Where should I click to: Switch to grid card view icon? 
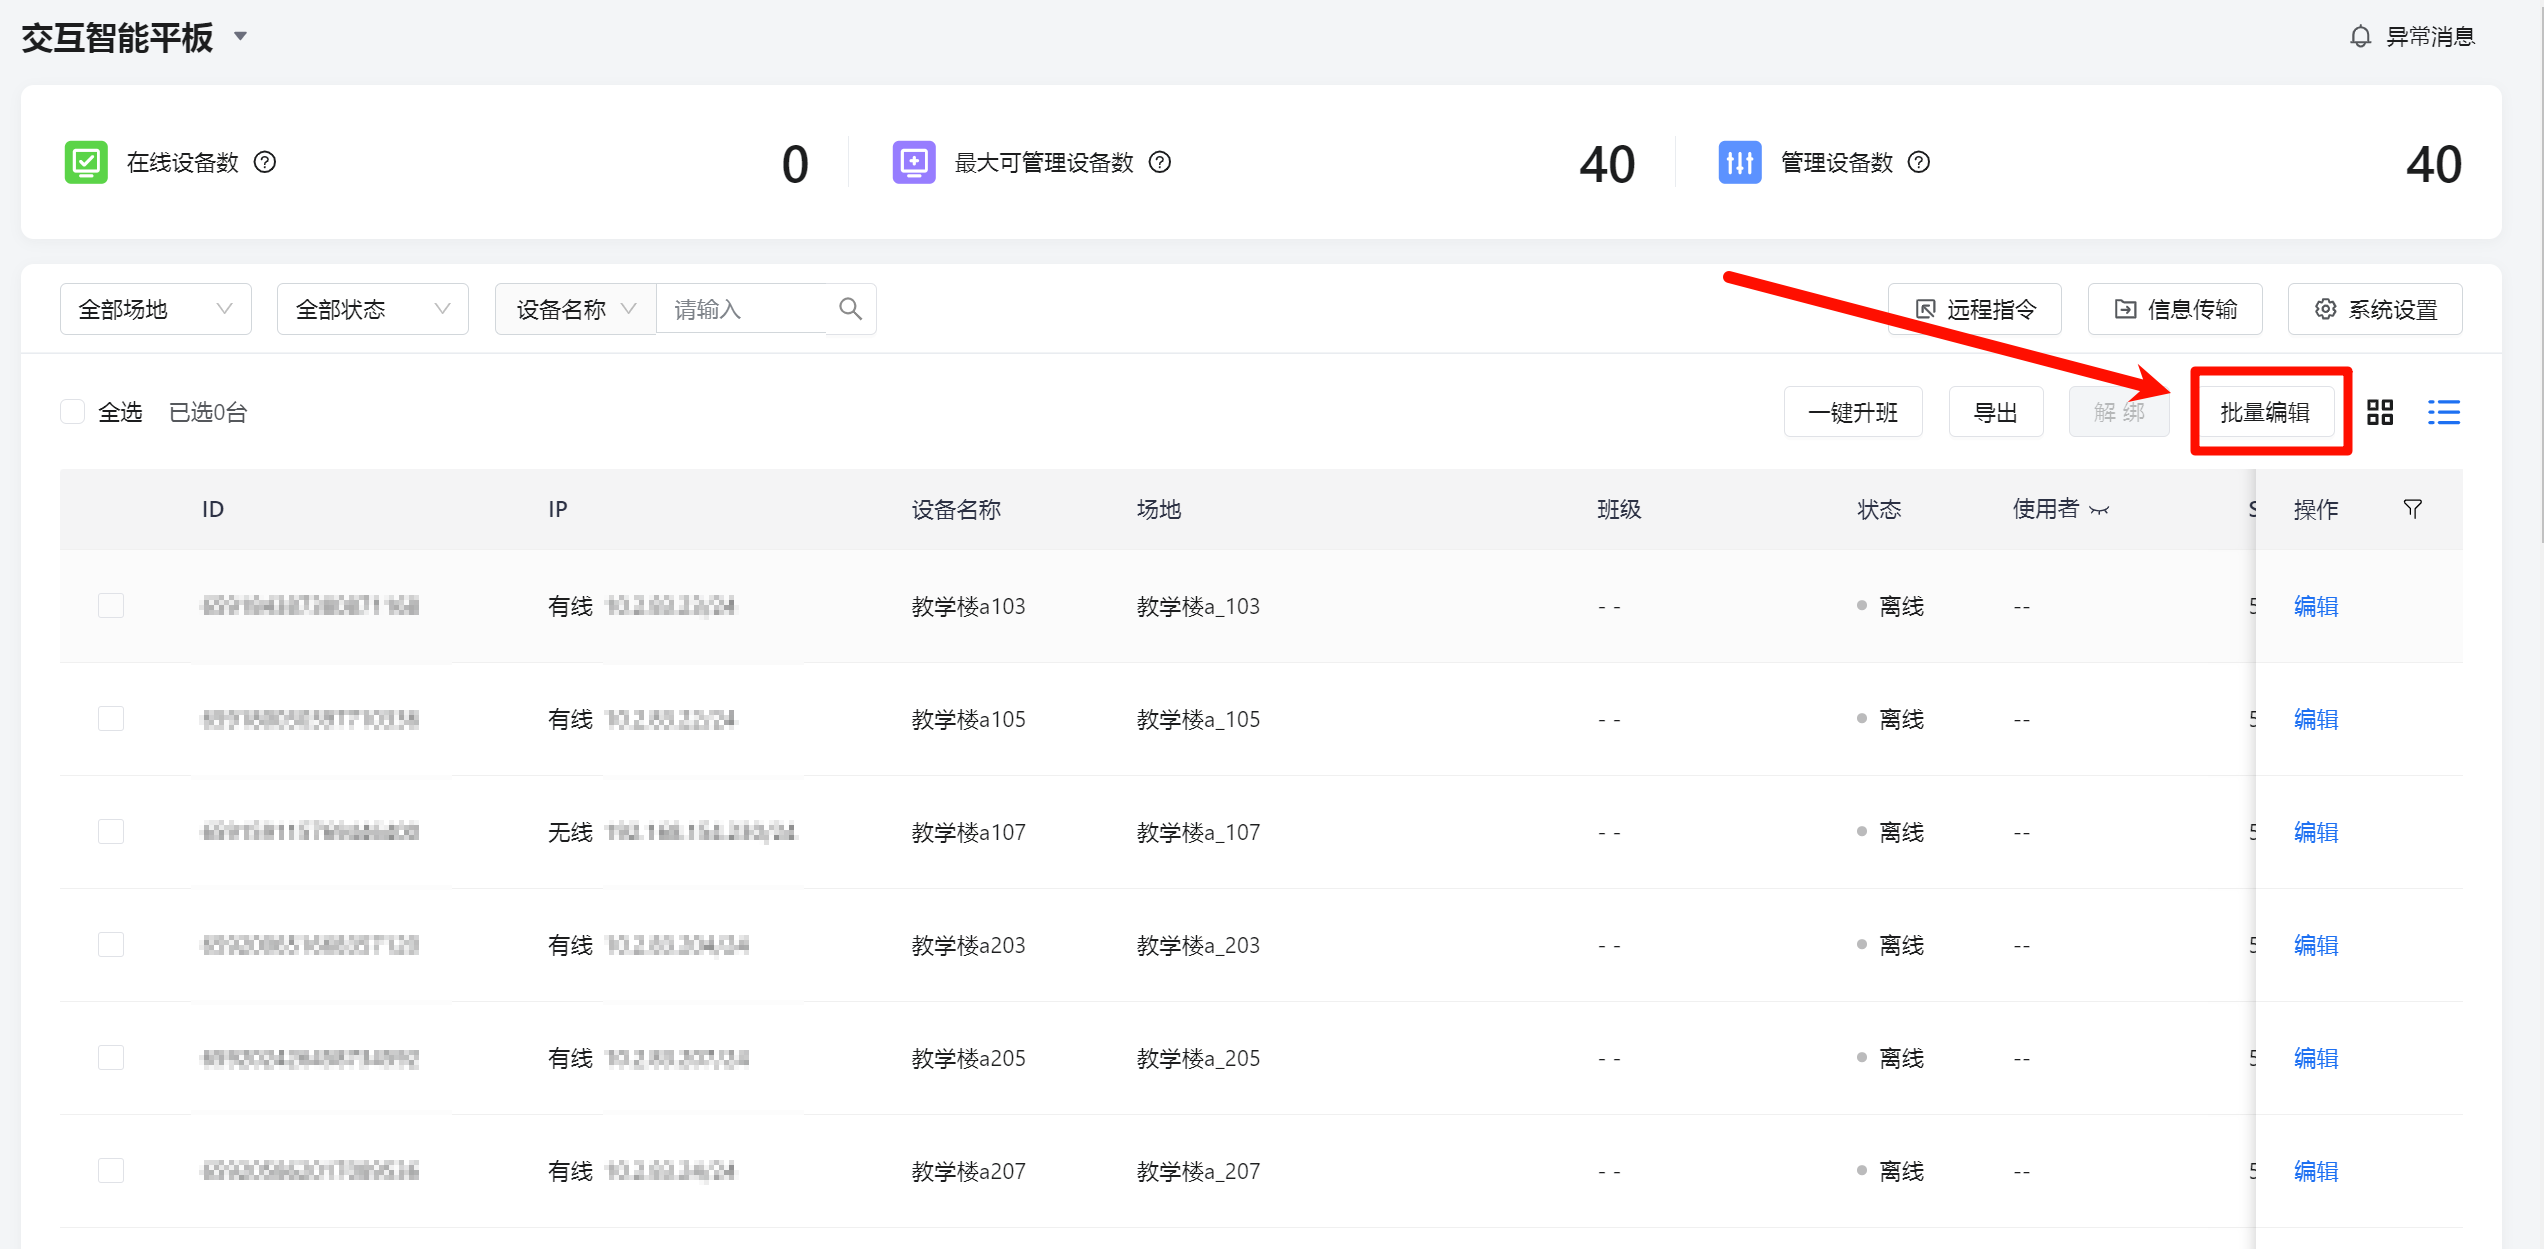point(2380,412)
